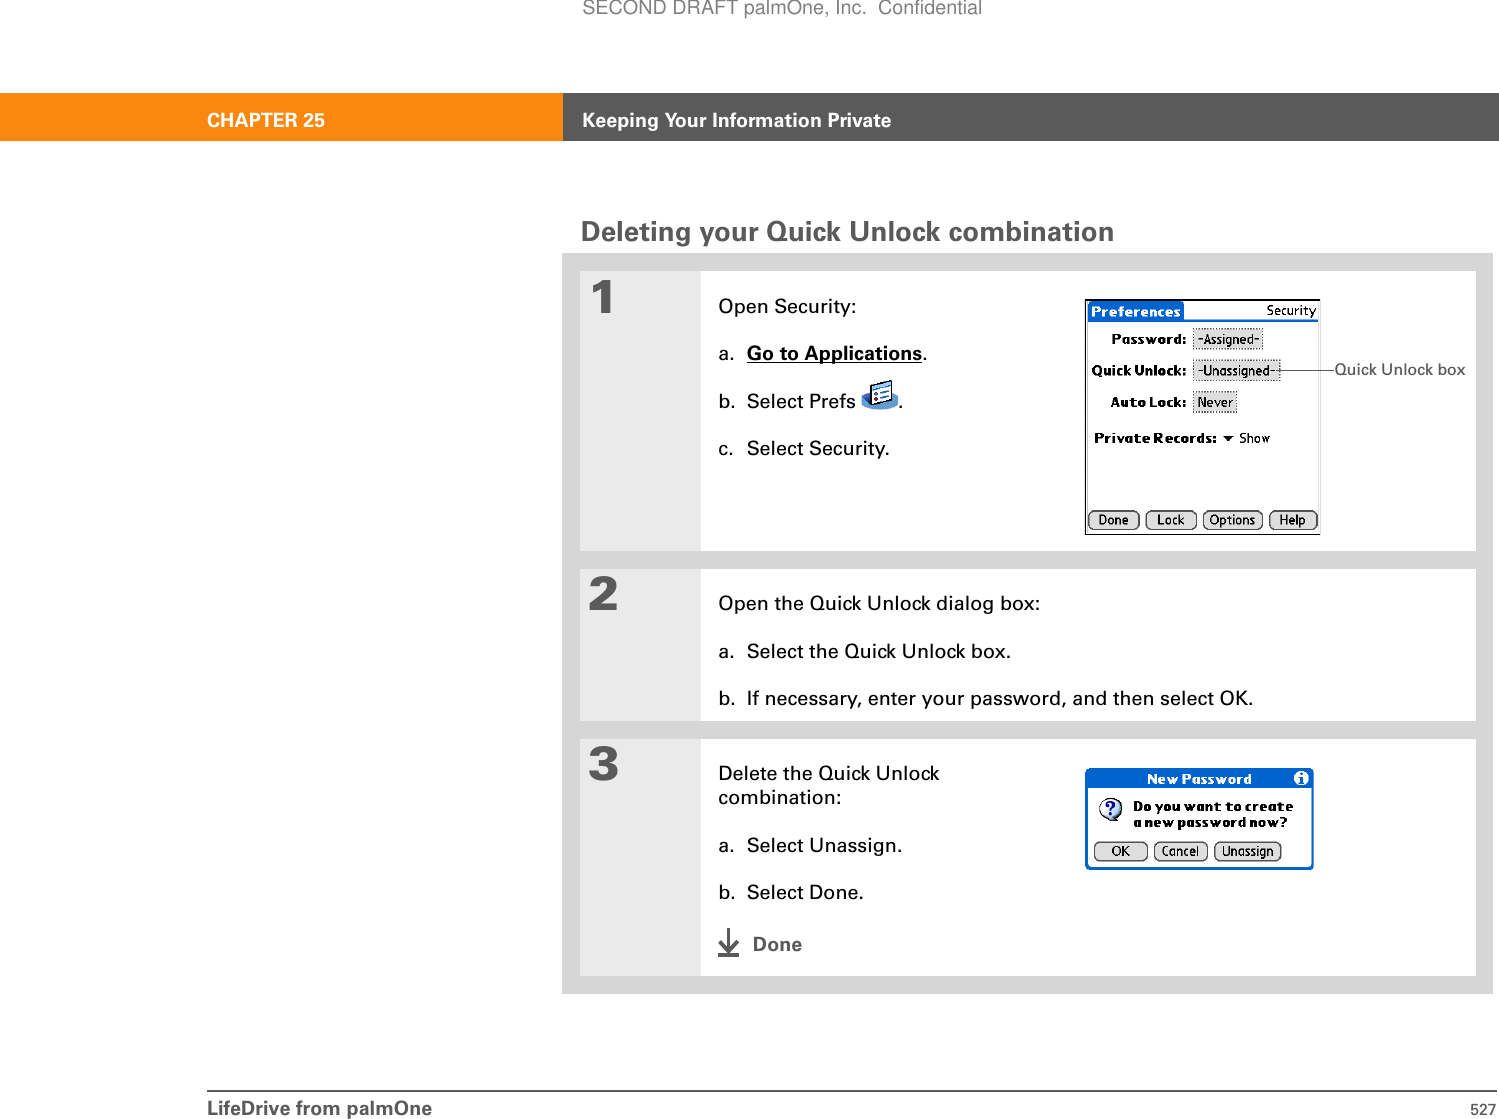Click 'Open the Quick Unlock dialog box:' text
The width and height of the screenshot is (1499, 1119).
(879, 603)
